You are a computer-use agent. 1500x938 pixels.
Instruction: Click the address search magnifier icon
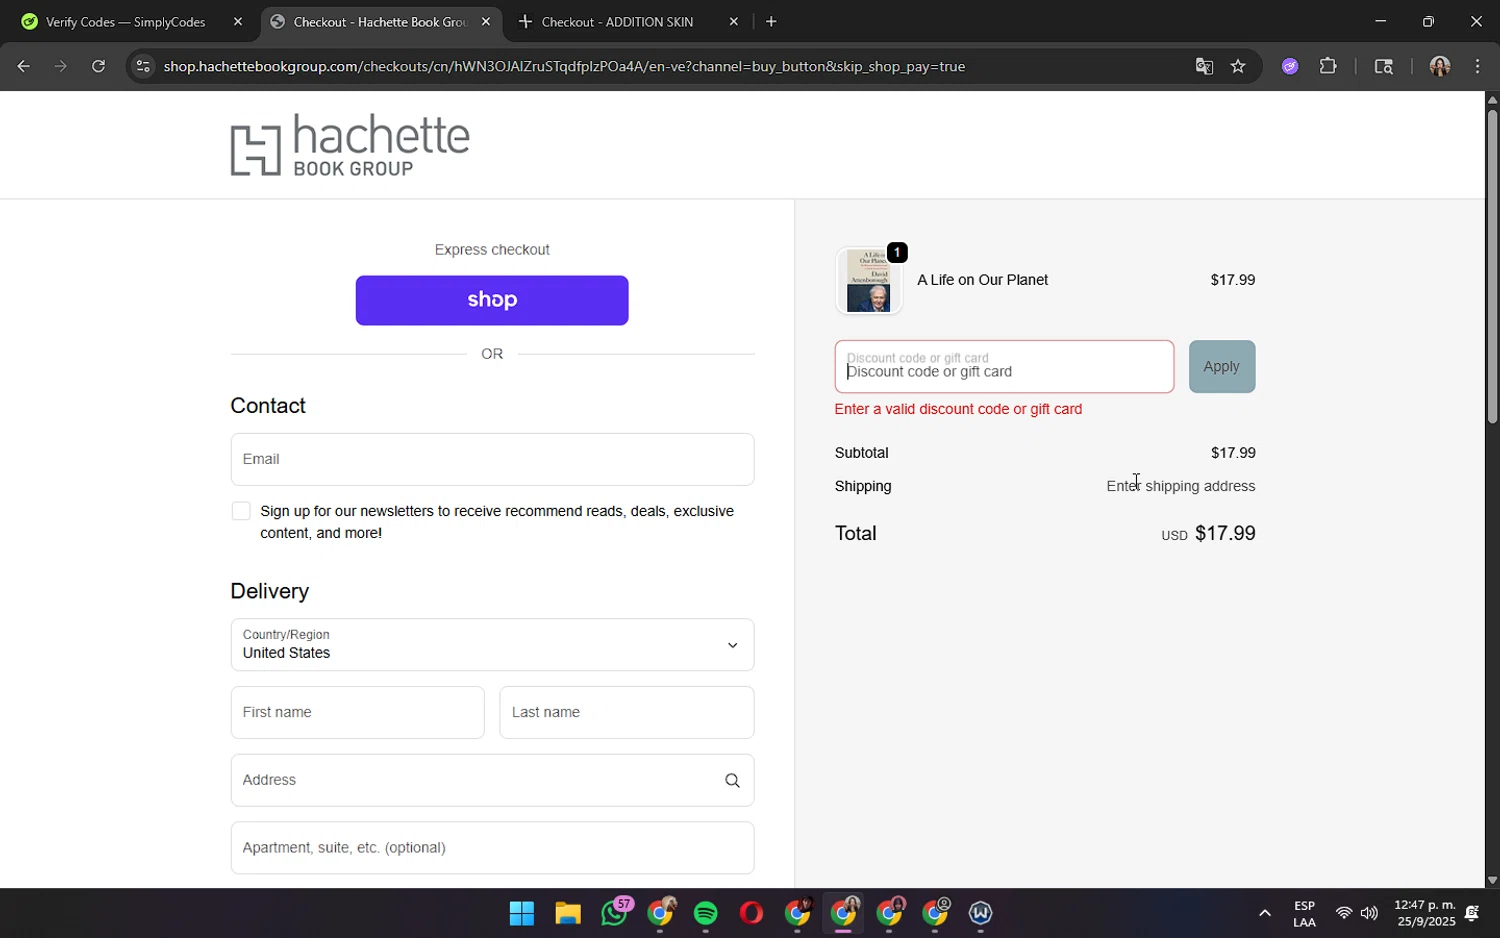732,780
